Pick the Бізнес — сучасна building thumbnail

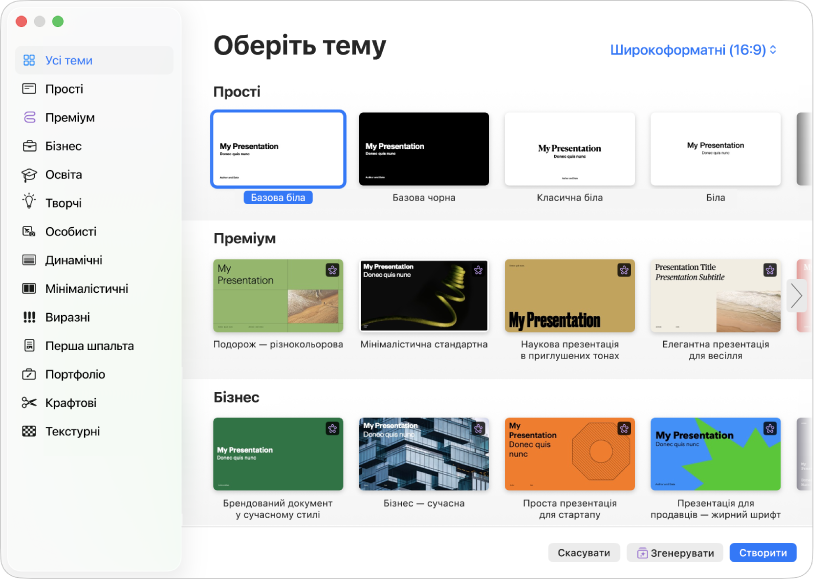click(424, 454)
